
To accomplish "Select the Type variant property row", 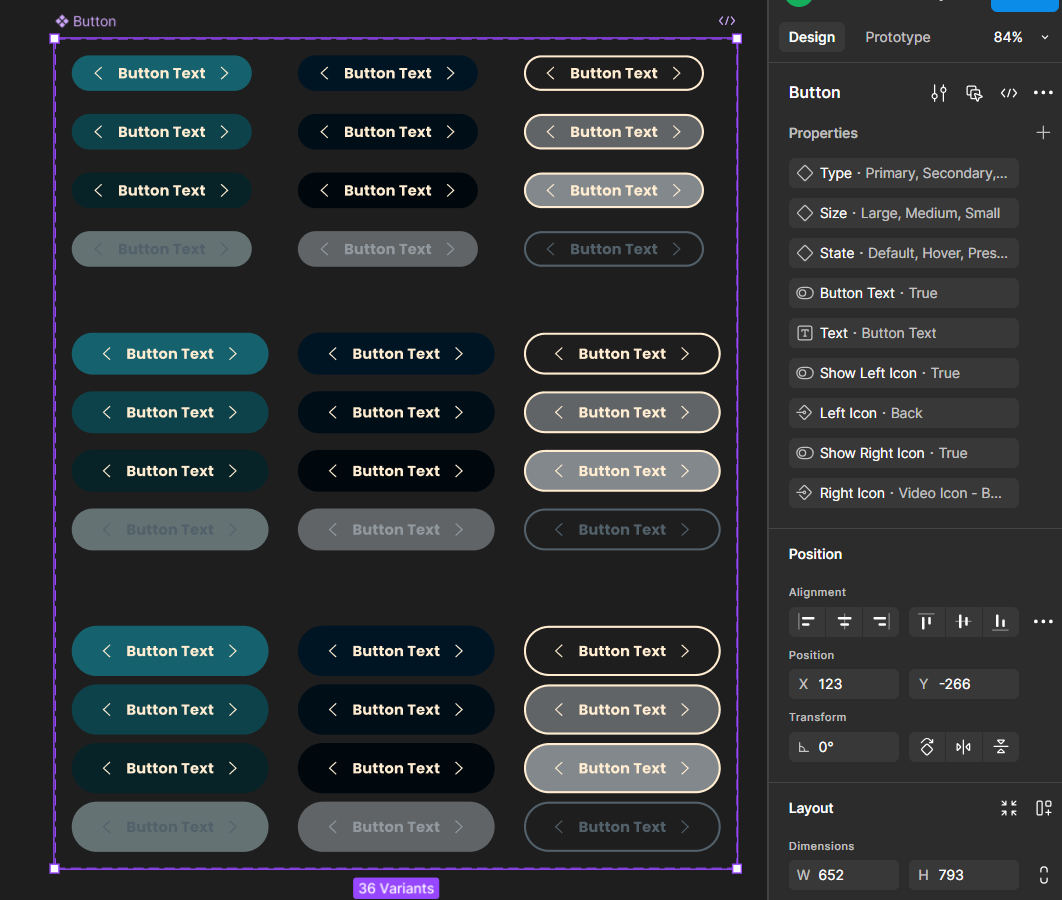I will [904, 173].
